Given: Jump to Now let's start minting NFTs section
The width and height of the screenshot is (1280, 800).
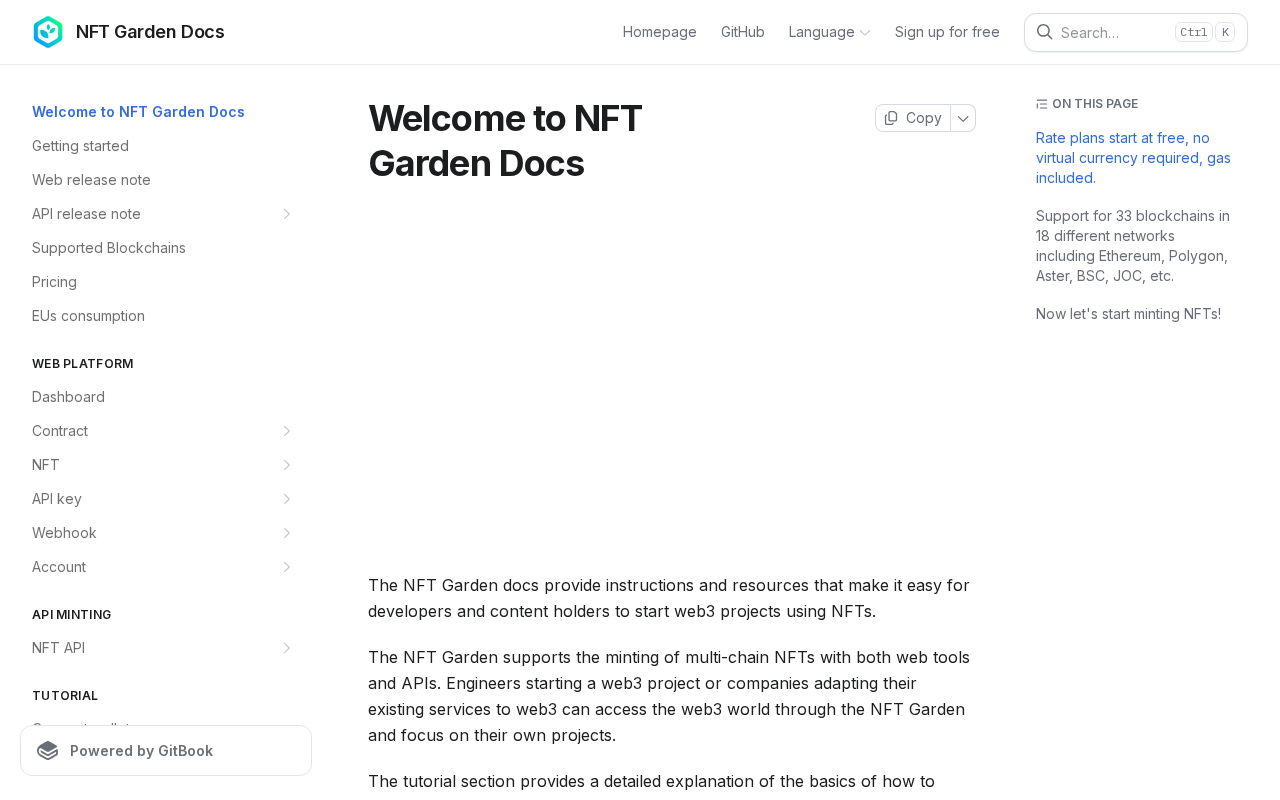Looking at the screenshot, I should (1128, 314).
